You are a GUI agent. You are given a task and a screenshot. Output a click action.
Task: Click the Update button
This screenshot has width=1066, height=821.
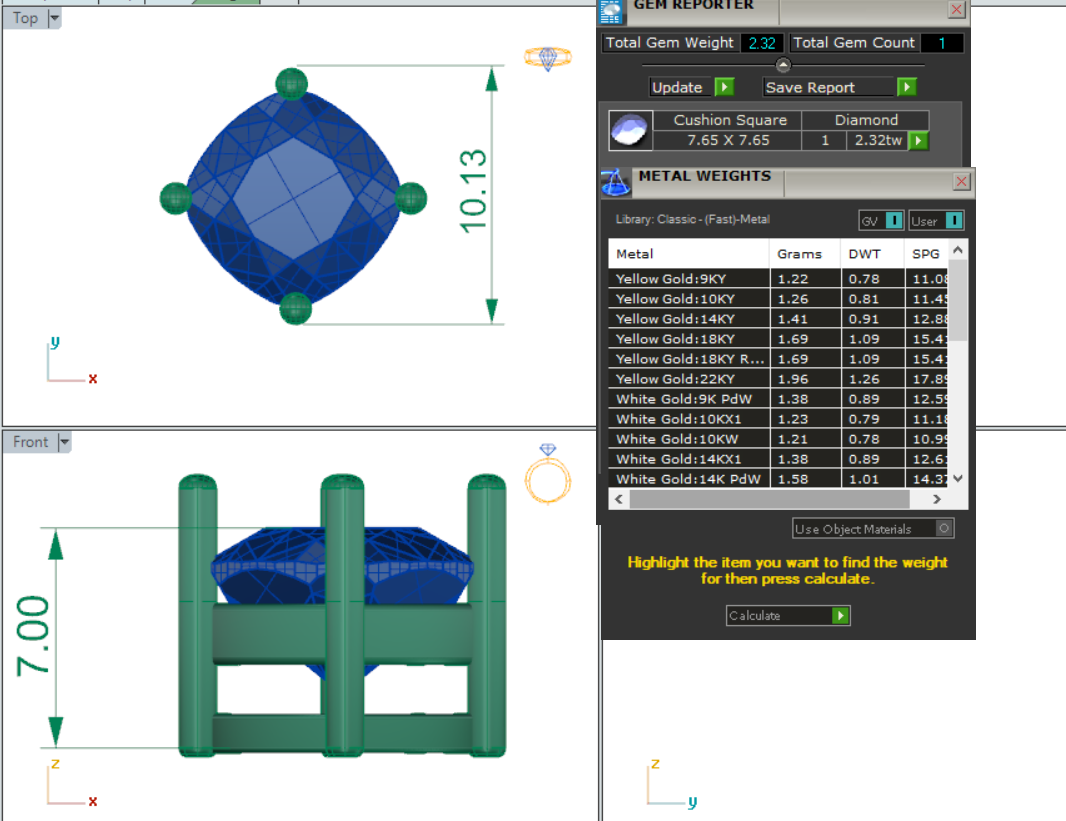(x=678, y=87)
